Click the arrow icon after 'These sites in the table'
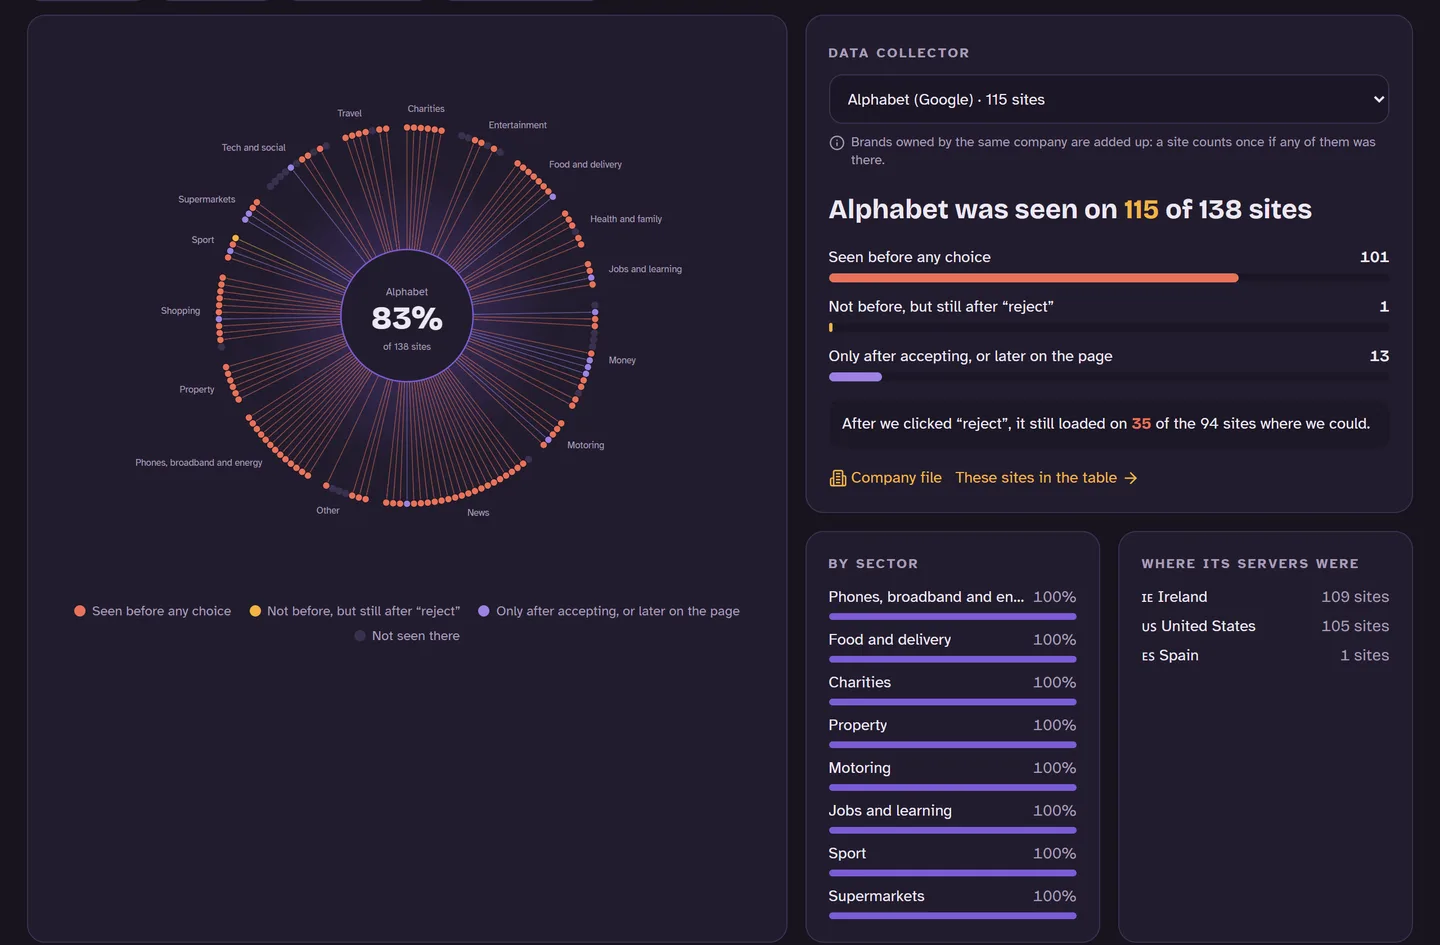The height and width of the screenshot is (945, 1440). (1131, 478)
